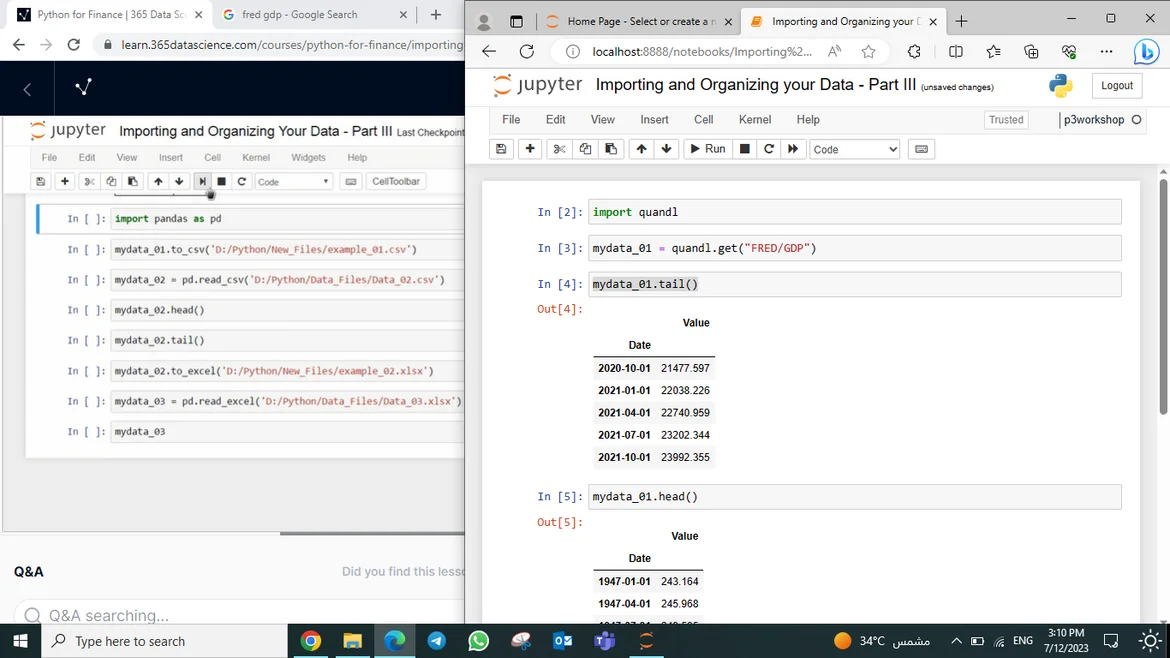
Task: Cut selected cells with the scissors icon
Action: point(559,149)
